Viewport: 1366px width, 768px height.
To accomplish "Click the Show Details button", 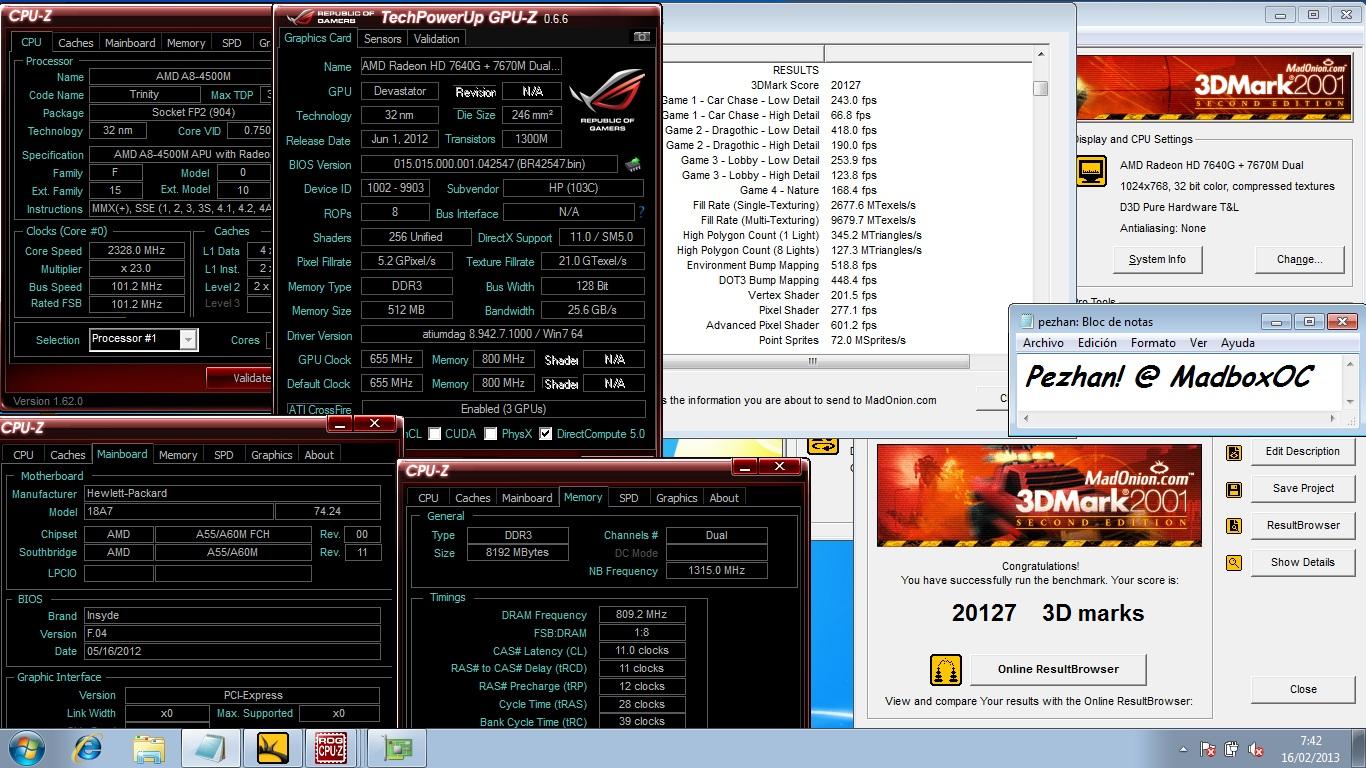I will pyautogui.click(x=1302, y=563).
